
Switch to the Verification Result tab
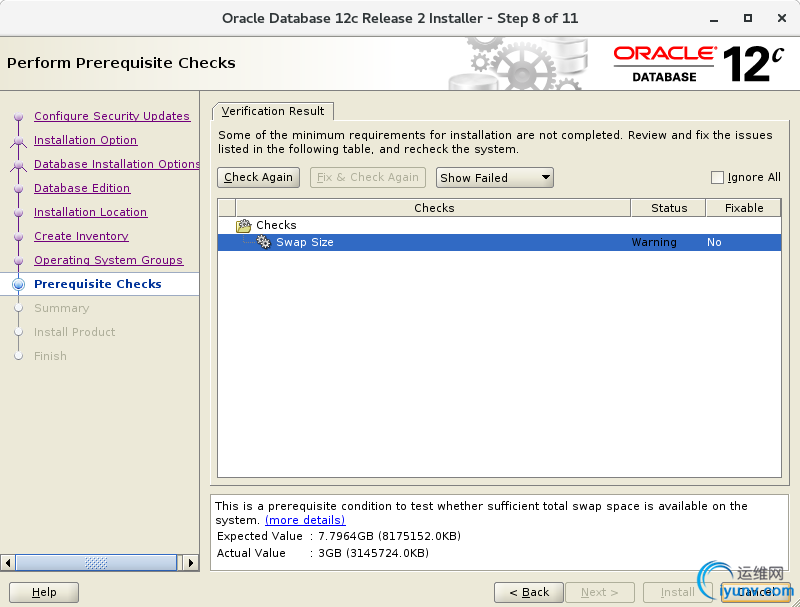click(x=273, y=111)
